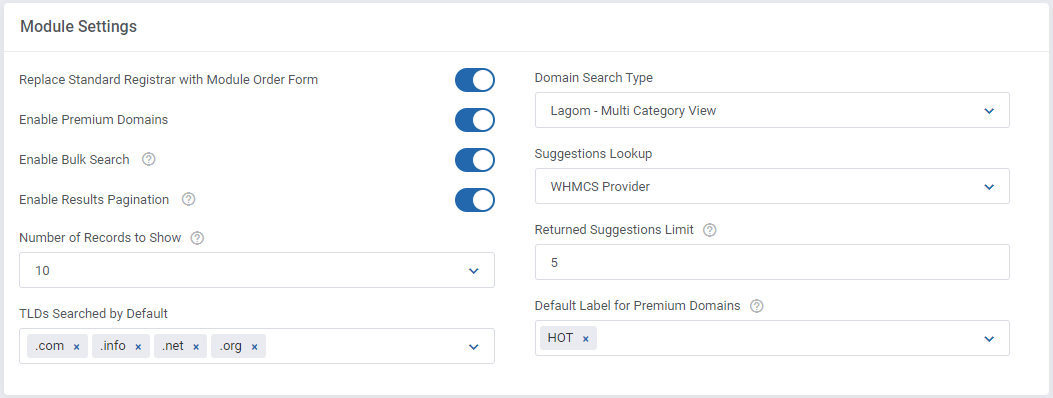Remove the .org TLD tag
1053x398 pixels.
[255, 347]
